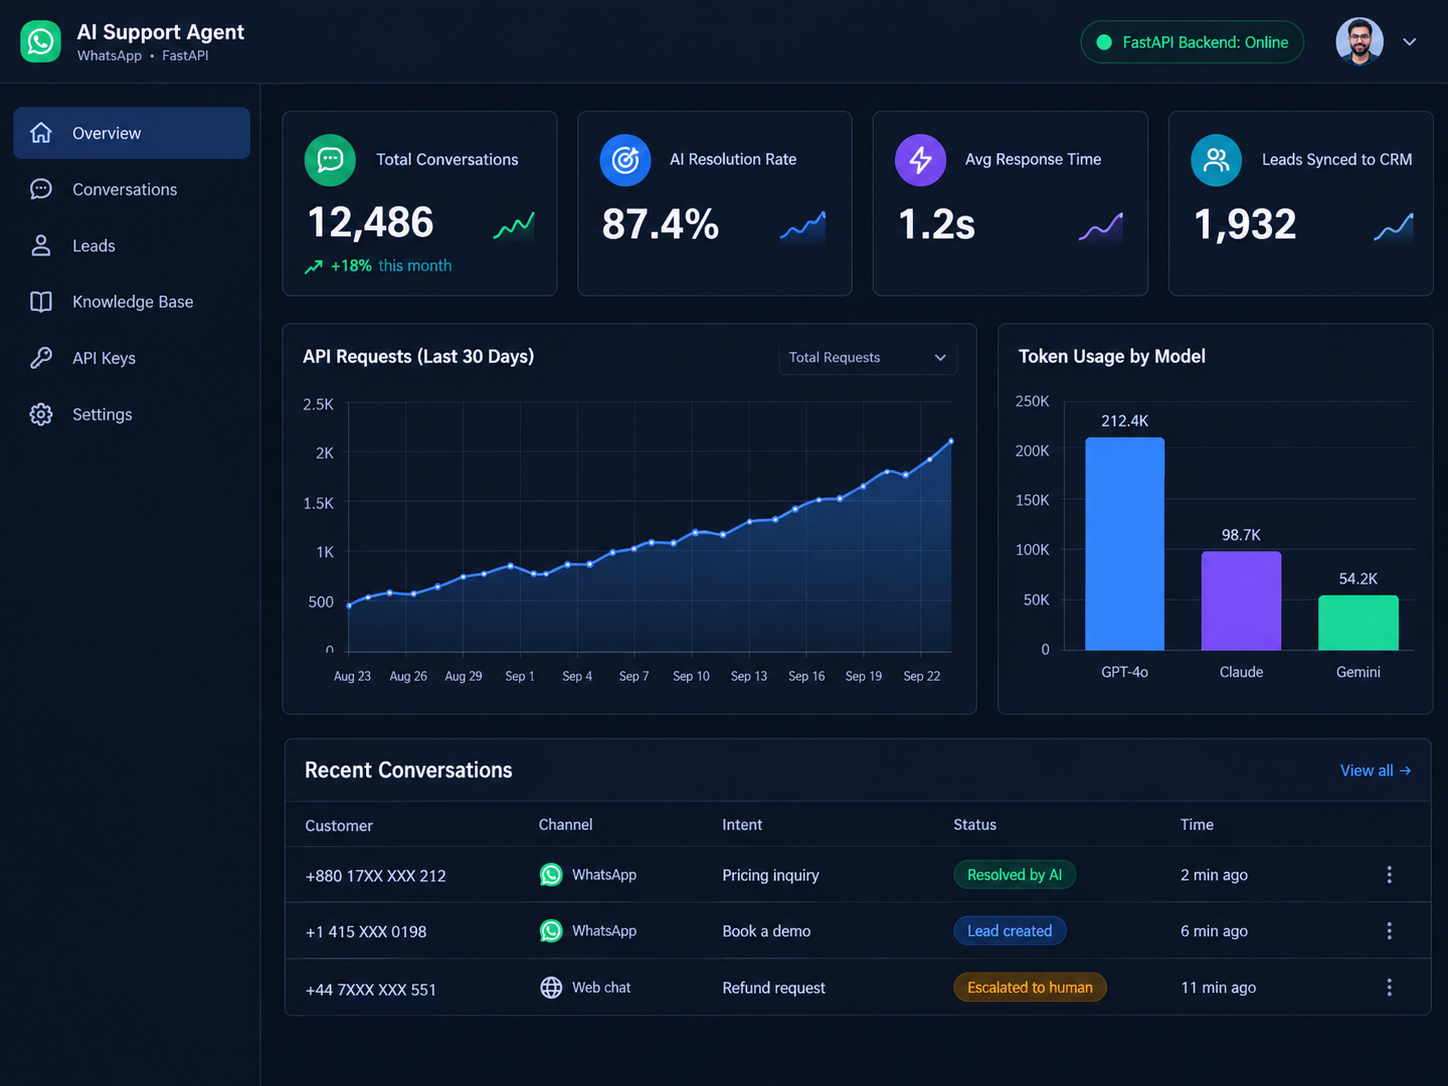Viewport: 1448px width, 1086px height.
Task: Click the View all link
Action: click(1375, 770)
